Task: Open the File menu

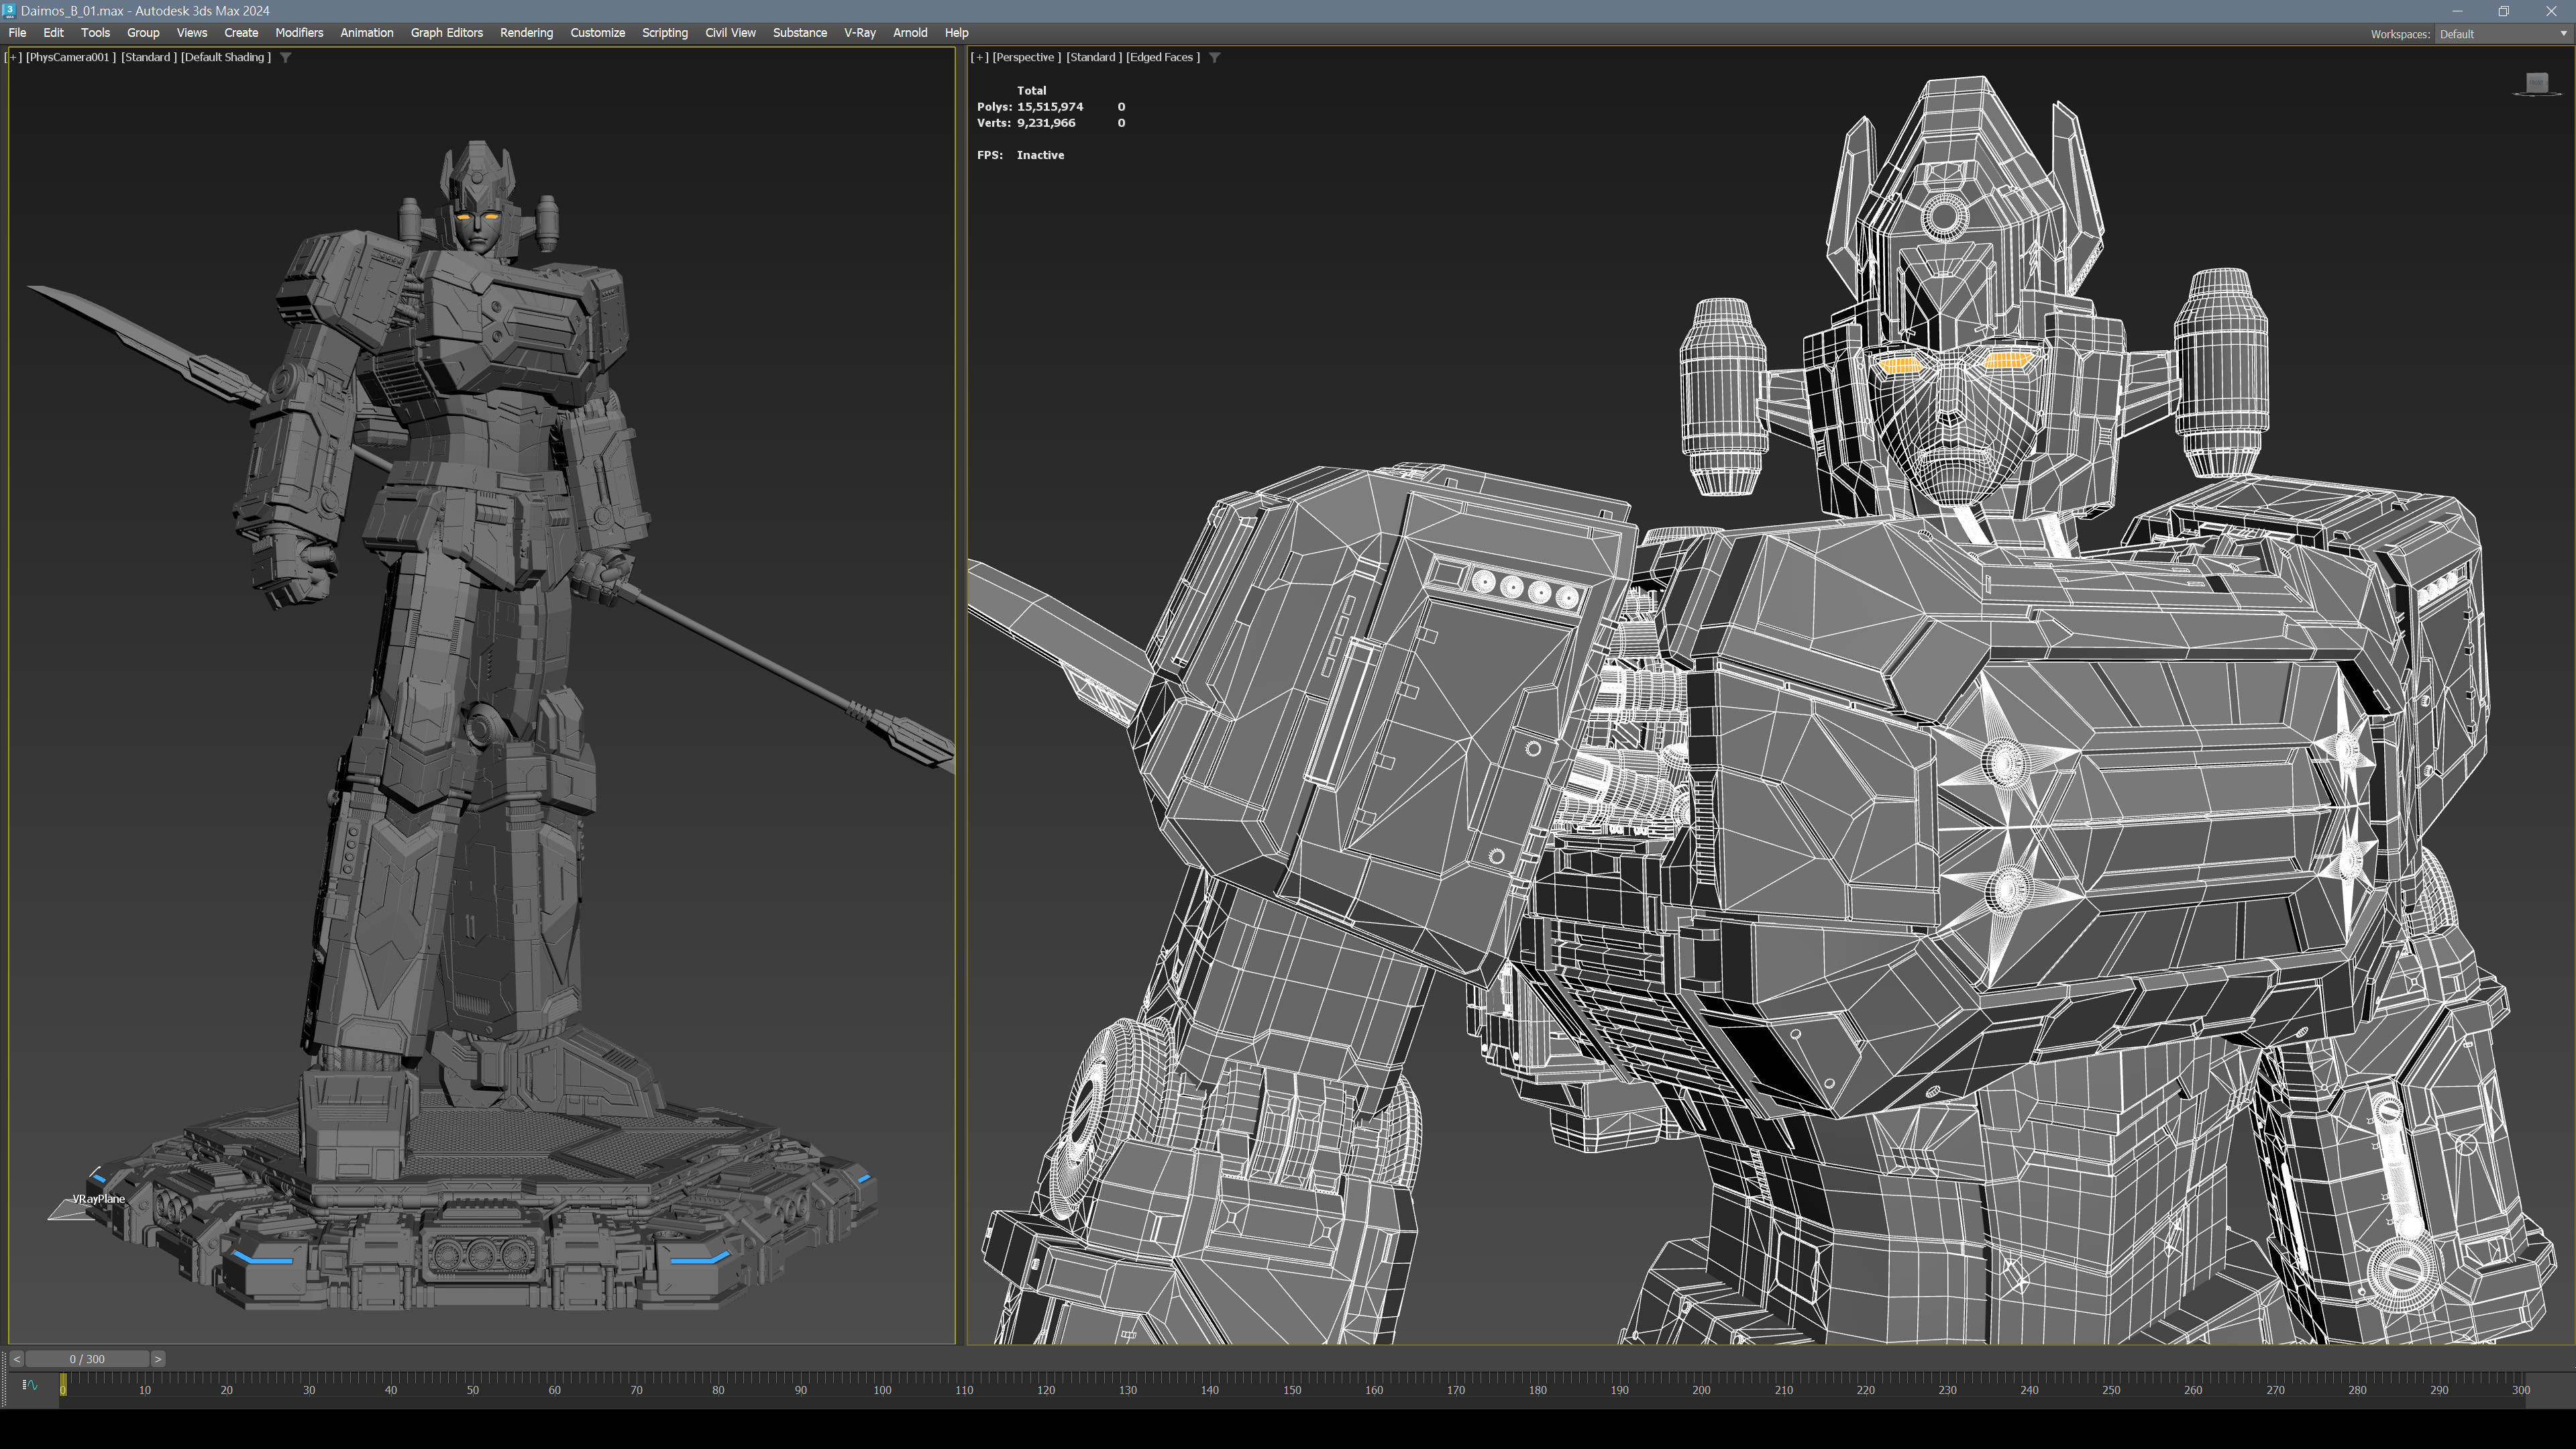Action: (x=17, y=33)
